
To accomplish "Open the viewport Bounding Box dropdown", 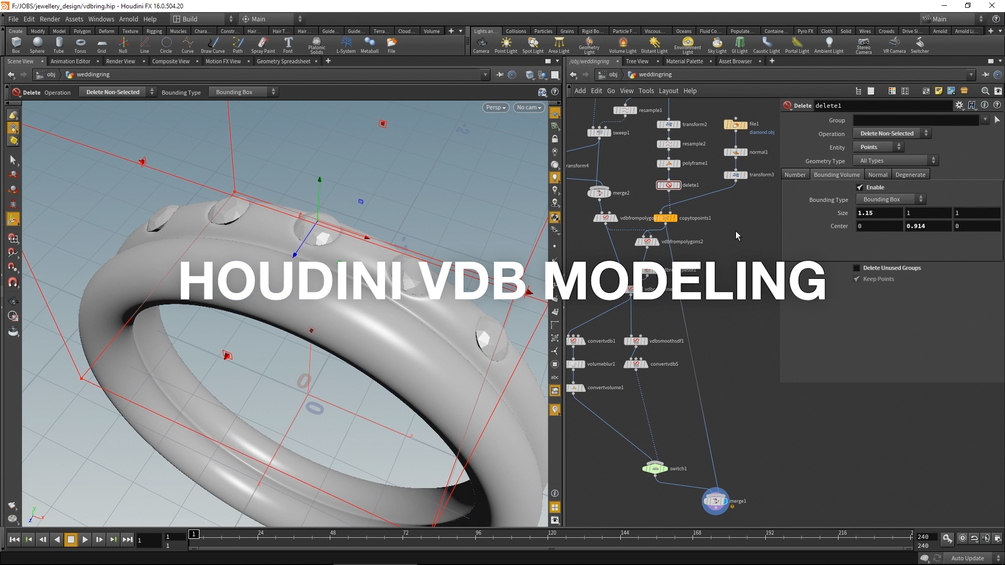I will click(244, 92).
